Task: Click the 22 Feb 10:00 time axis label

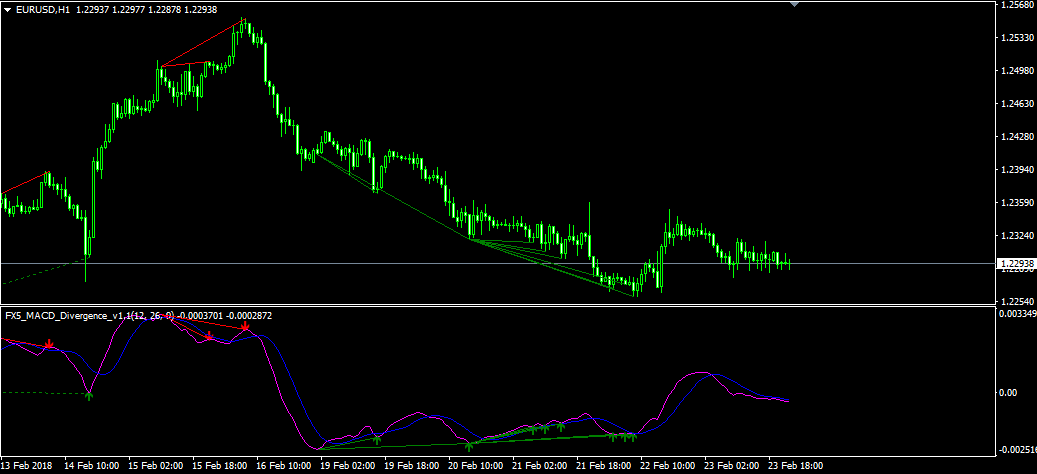Action: 665,467
